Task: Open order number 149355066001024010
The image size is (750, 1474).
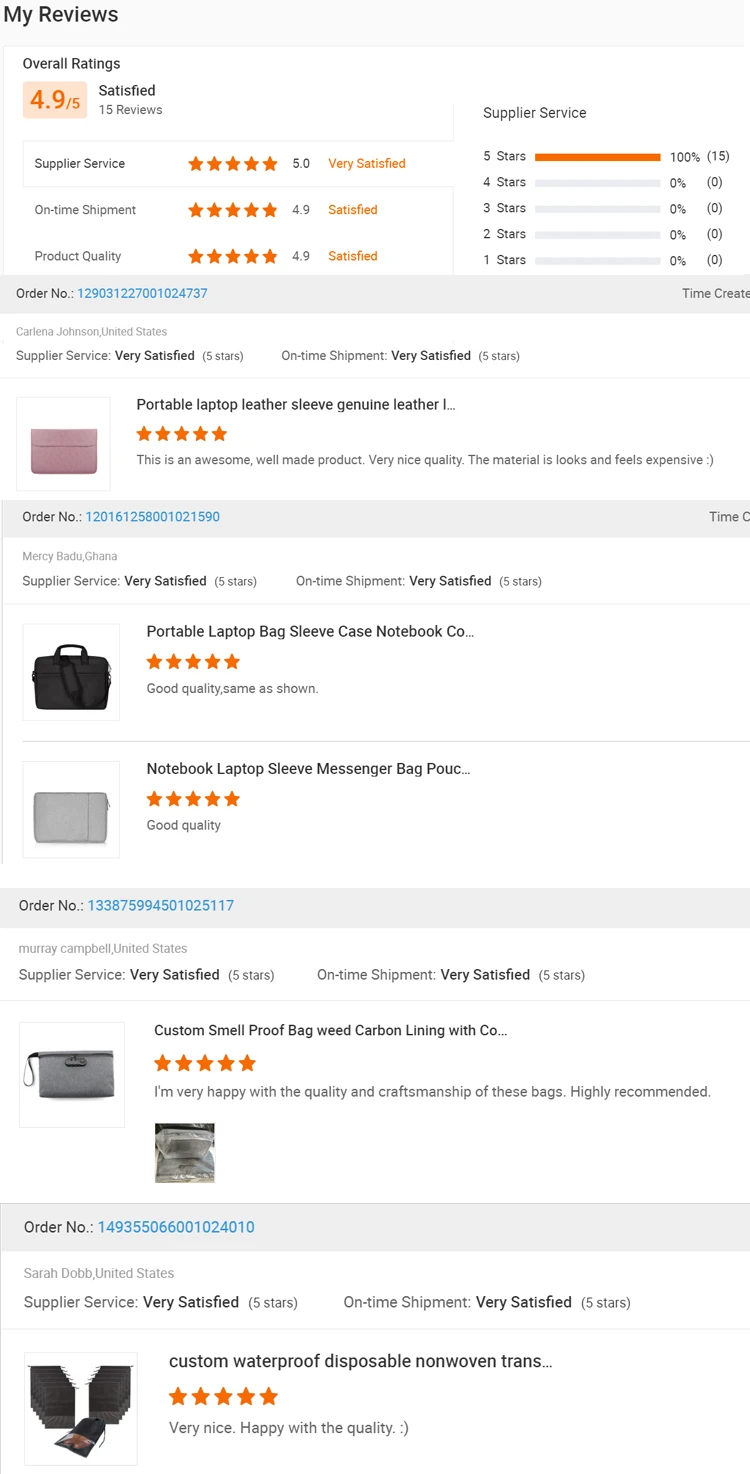Action: tap(175, 1227)
